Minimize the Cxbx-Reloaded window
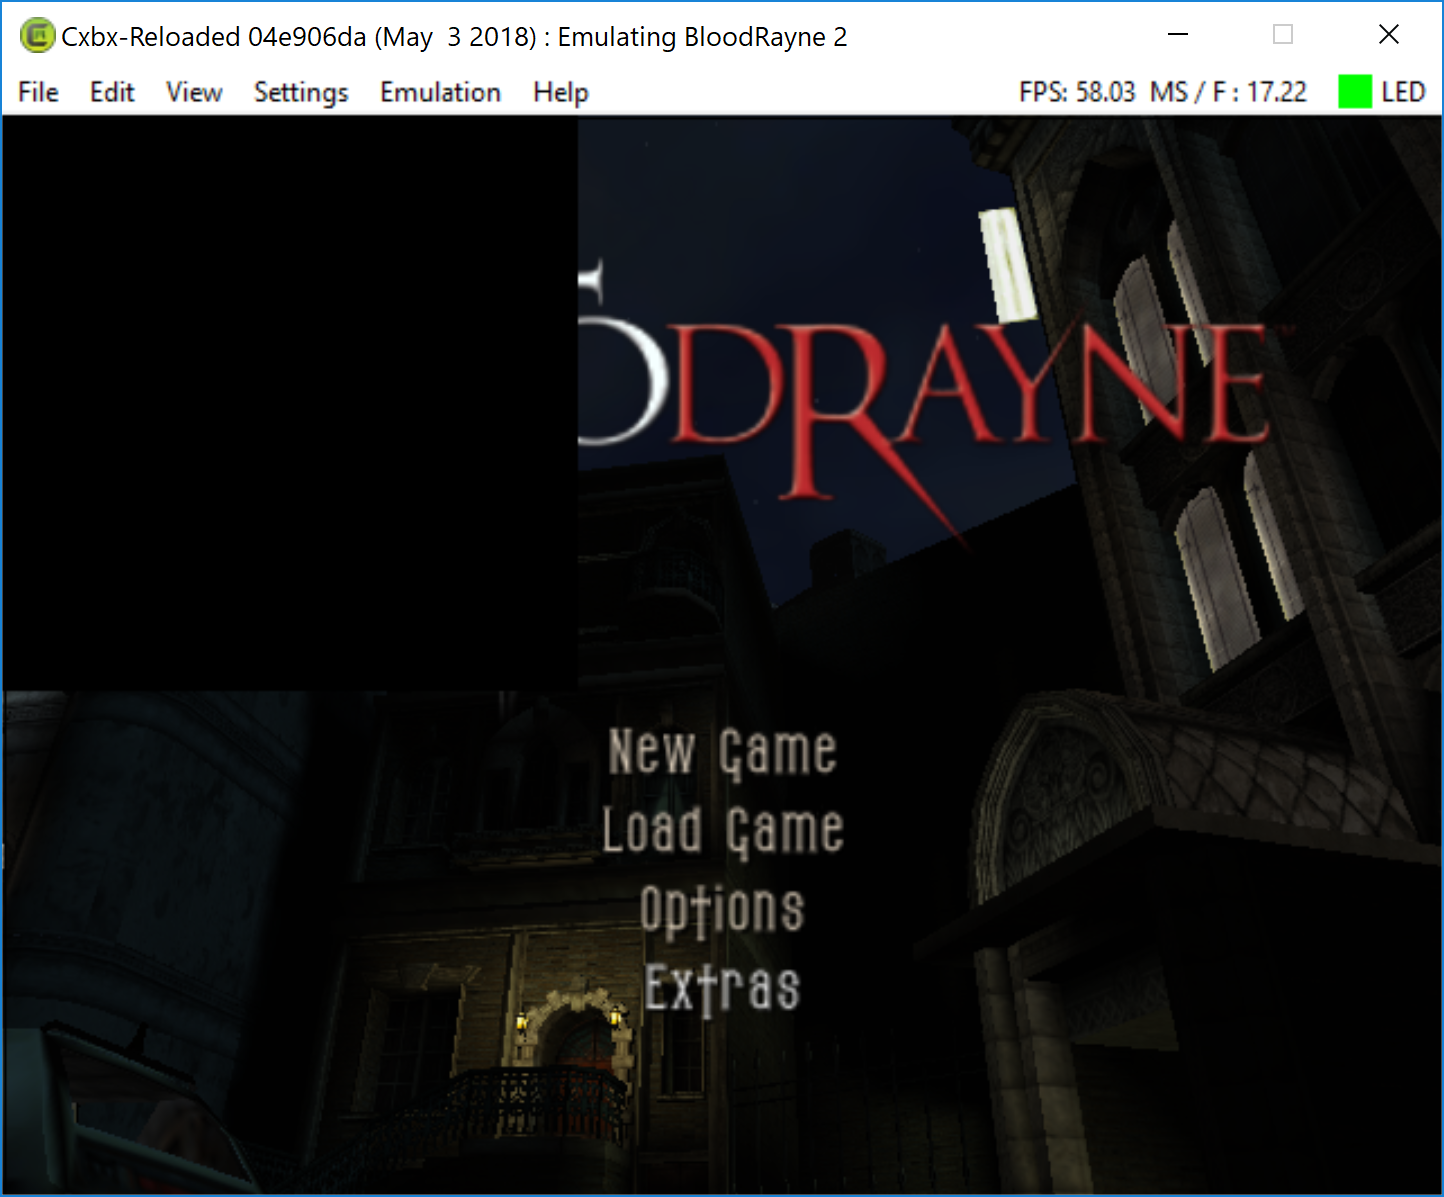The width and height of the screenshot is (1444, 1197). tap(1178, 35)
